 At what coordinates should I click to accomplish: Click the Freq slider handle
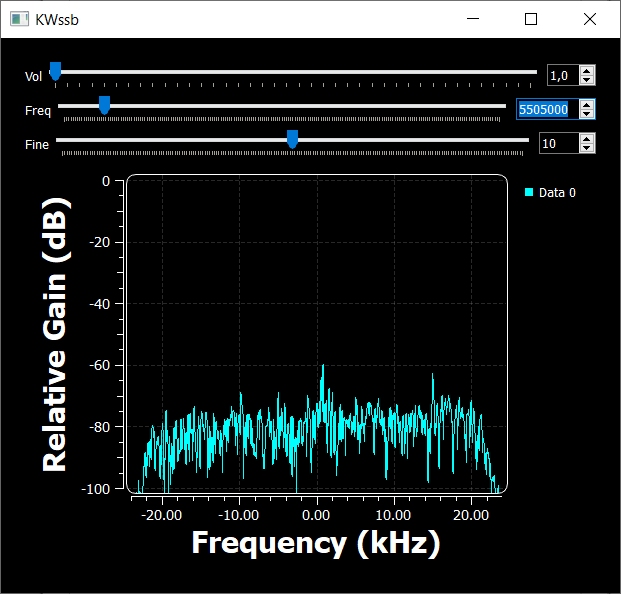104,105
